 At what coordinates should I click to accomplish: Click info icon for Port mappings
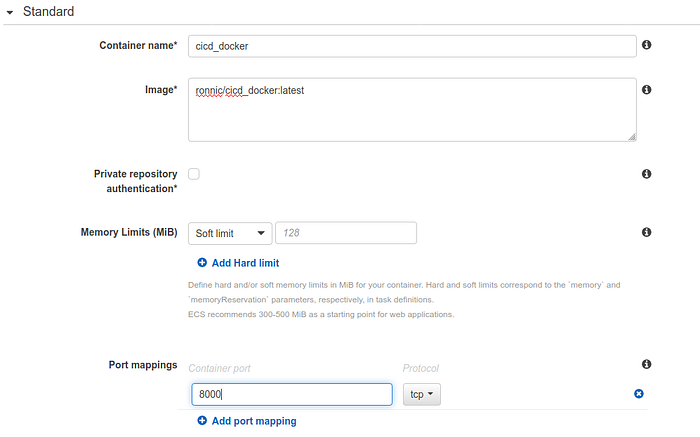[x=646, y=365]
